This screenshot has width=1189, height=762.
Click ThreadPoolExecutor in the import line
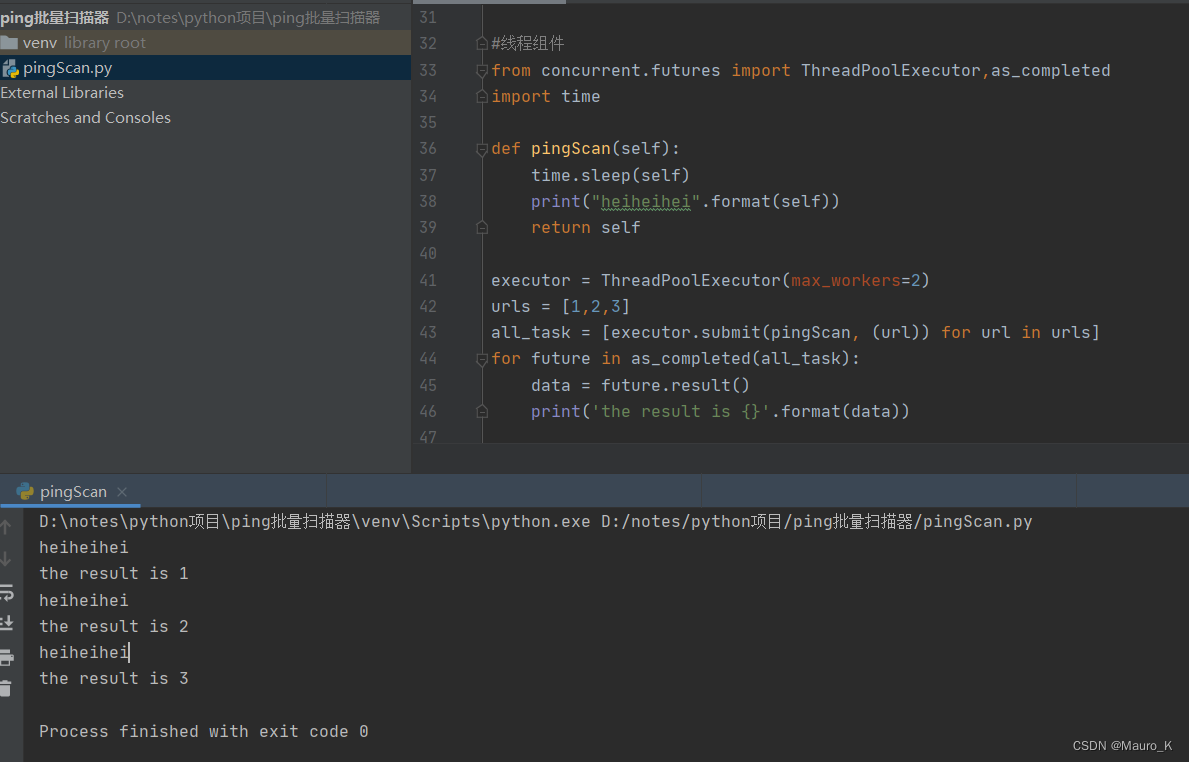tap(891, 71)
